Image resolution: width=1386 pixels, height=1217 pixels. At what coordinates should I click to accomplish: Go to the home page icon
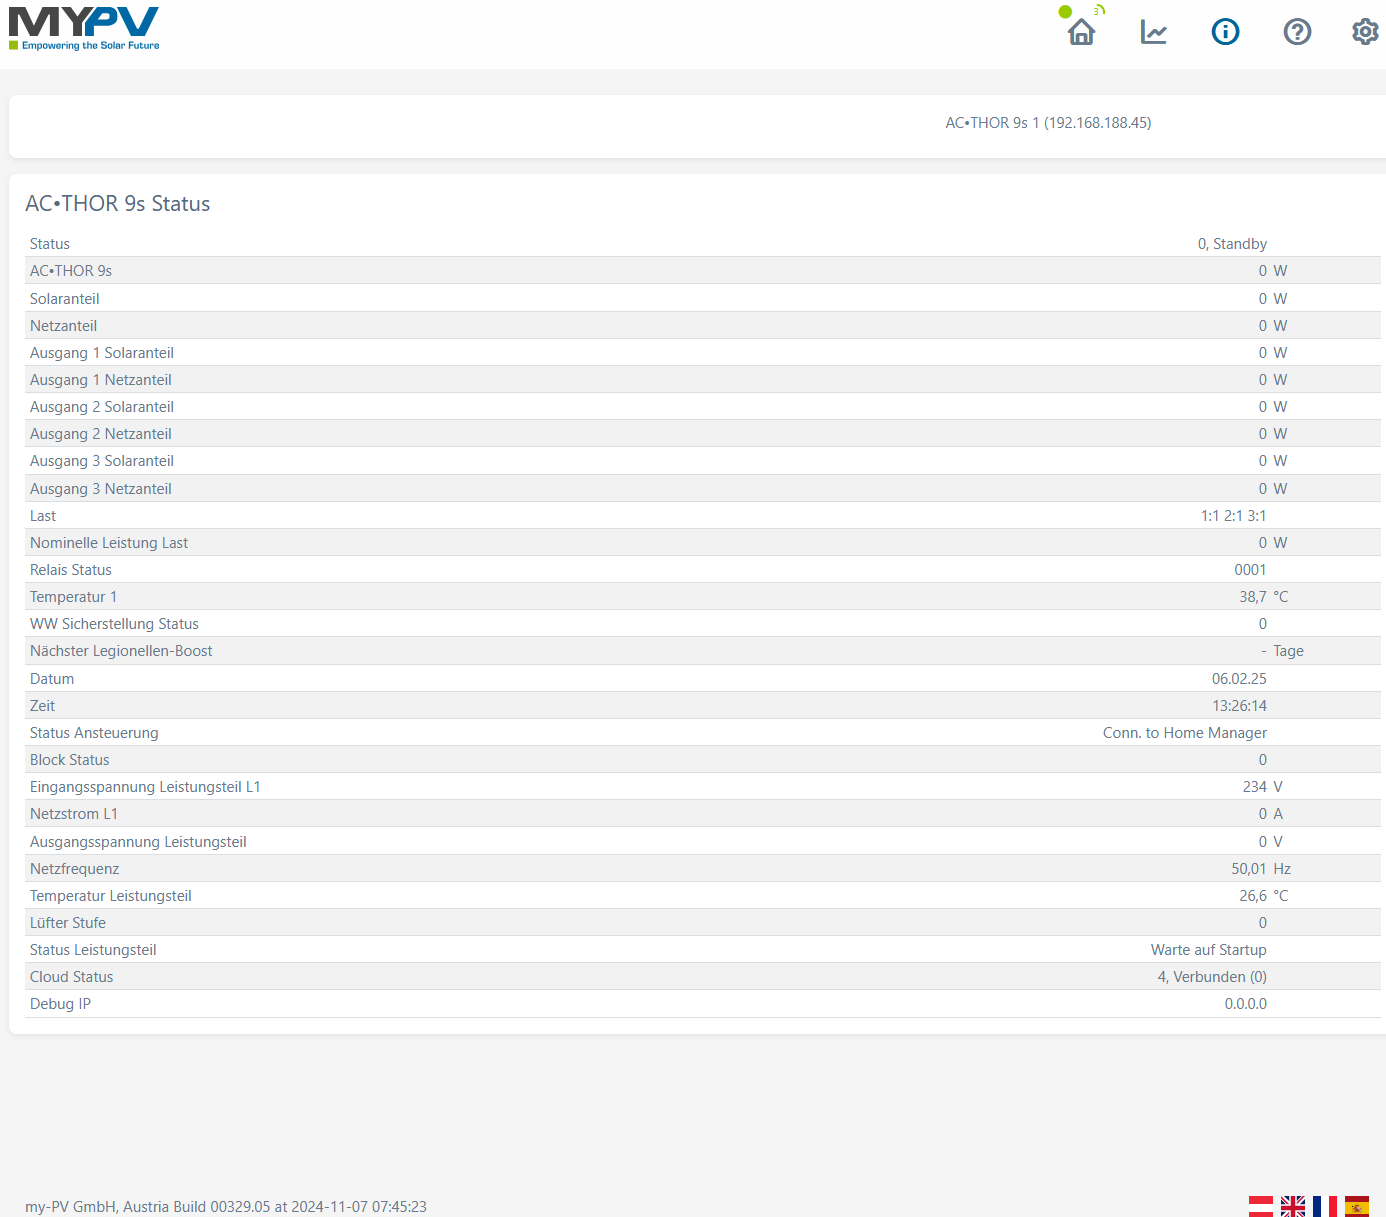pos(1081,32)
